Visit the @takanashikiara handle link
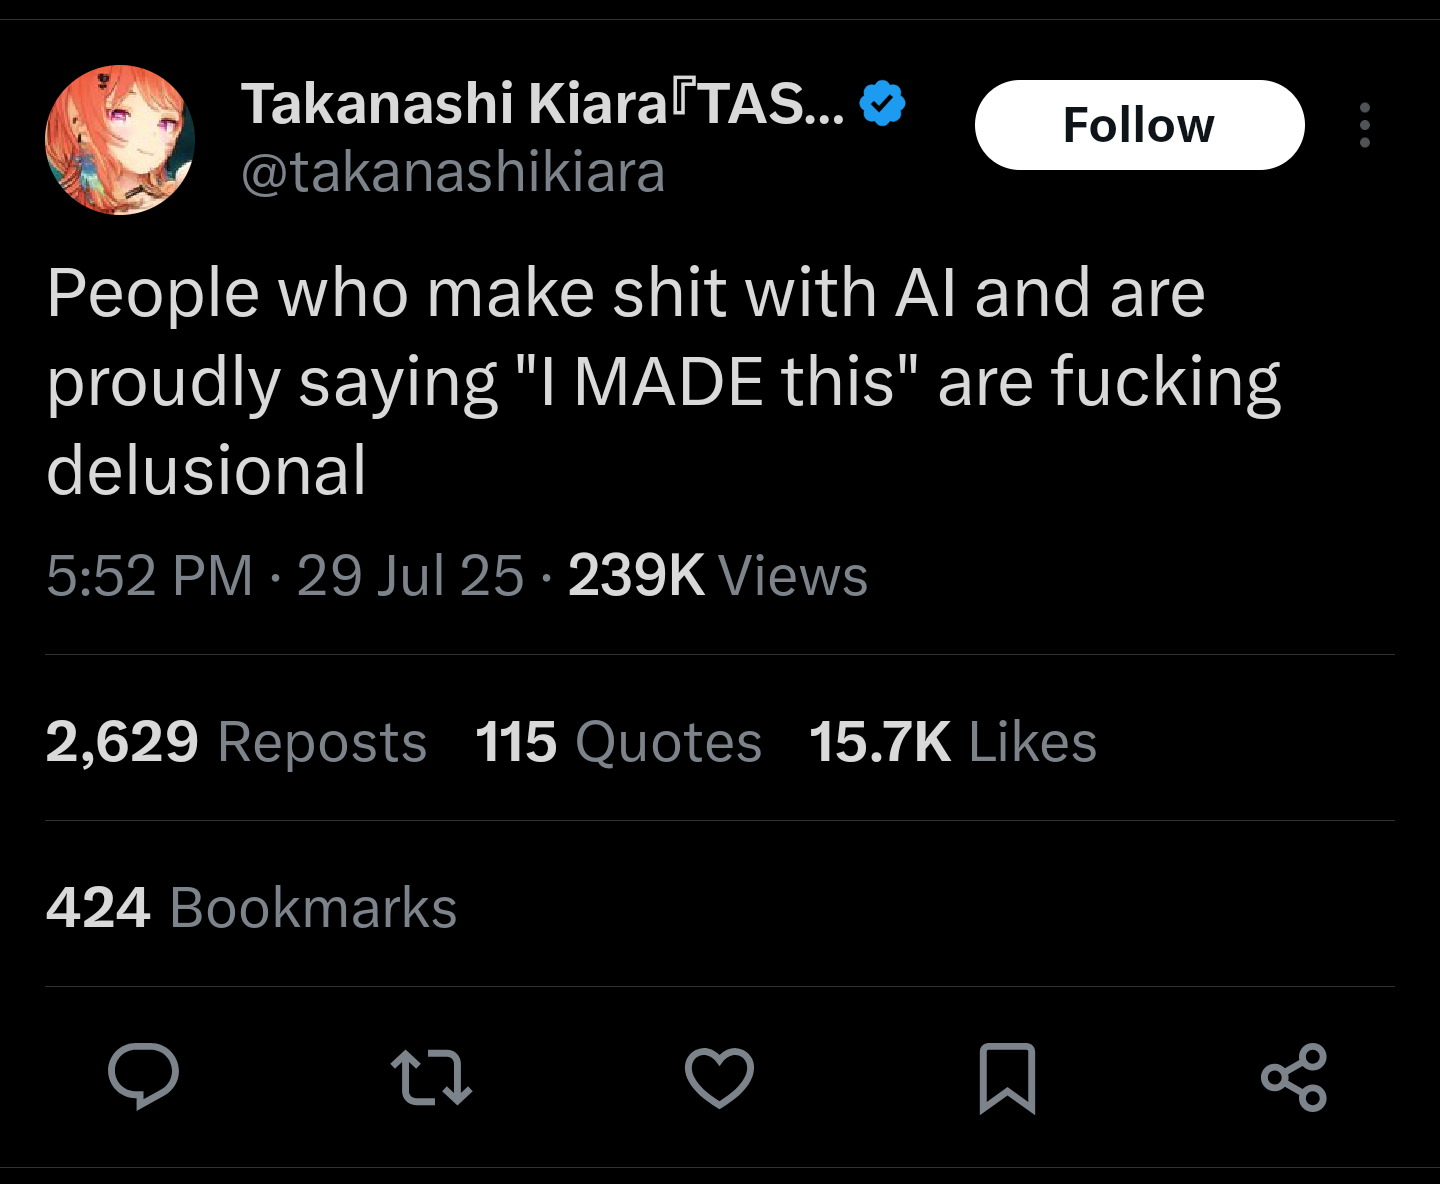This screenshot has height=1184, width=1440. pyautogui.click(x=453, y=172)
